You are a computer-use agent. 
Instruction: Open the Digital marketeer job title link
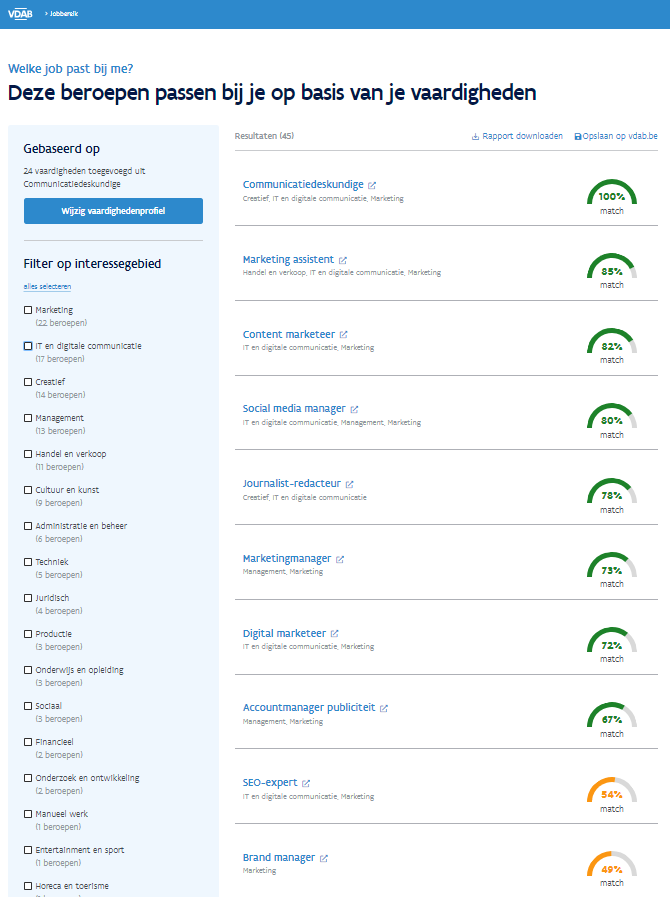(x=284, y=633)
